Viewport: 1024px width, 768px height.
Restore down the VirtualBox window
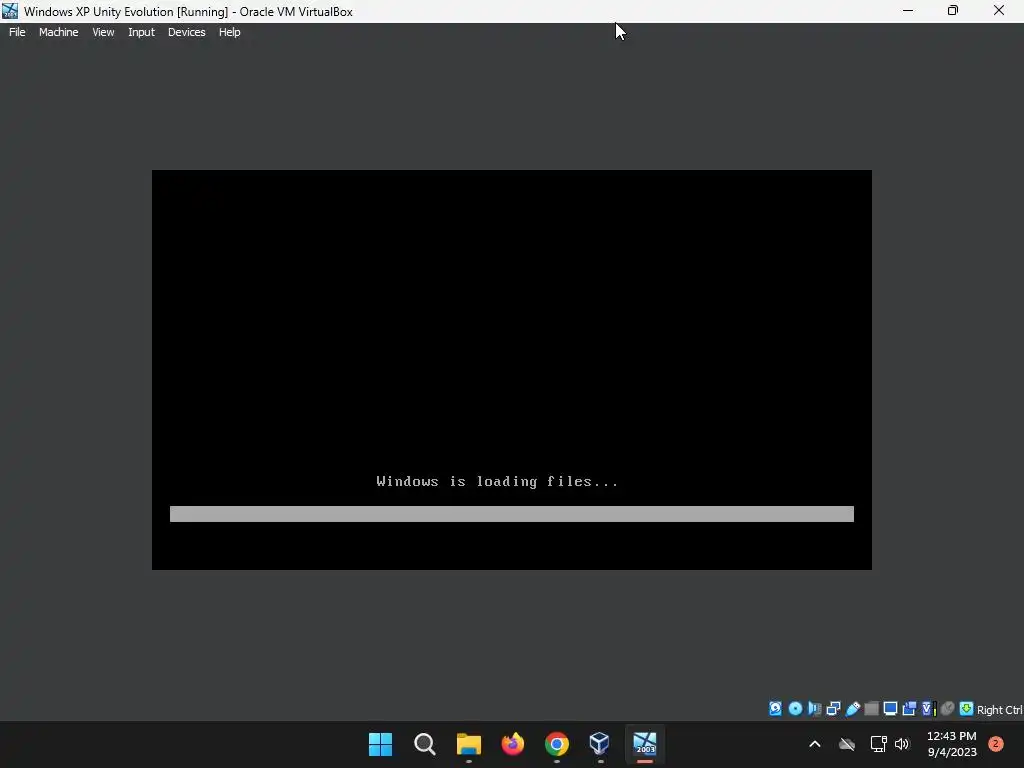(x=953, y=10)
